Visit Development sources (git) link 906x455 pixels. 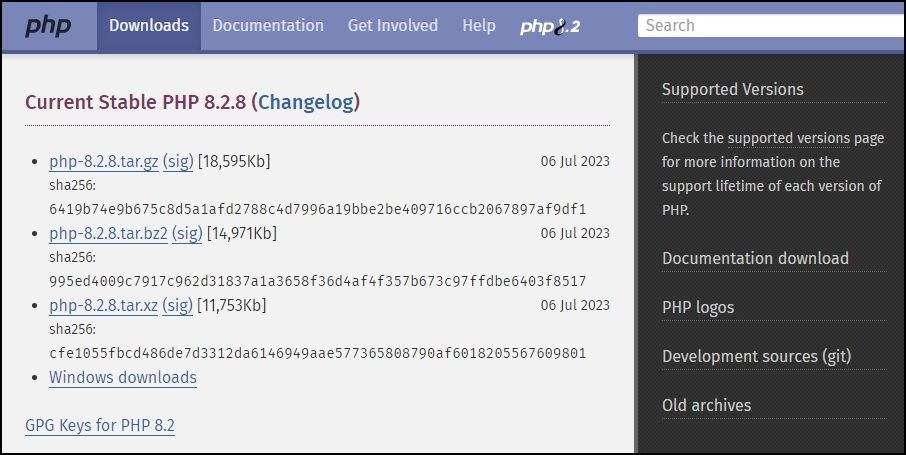pyautogui.click(x=756, y=356)
